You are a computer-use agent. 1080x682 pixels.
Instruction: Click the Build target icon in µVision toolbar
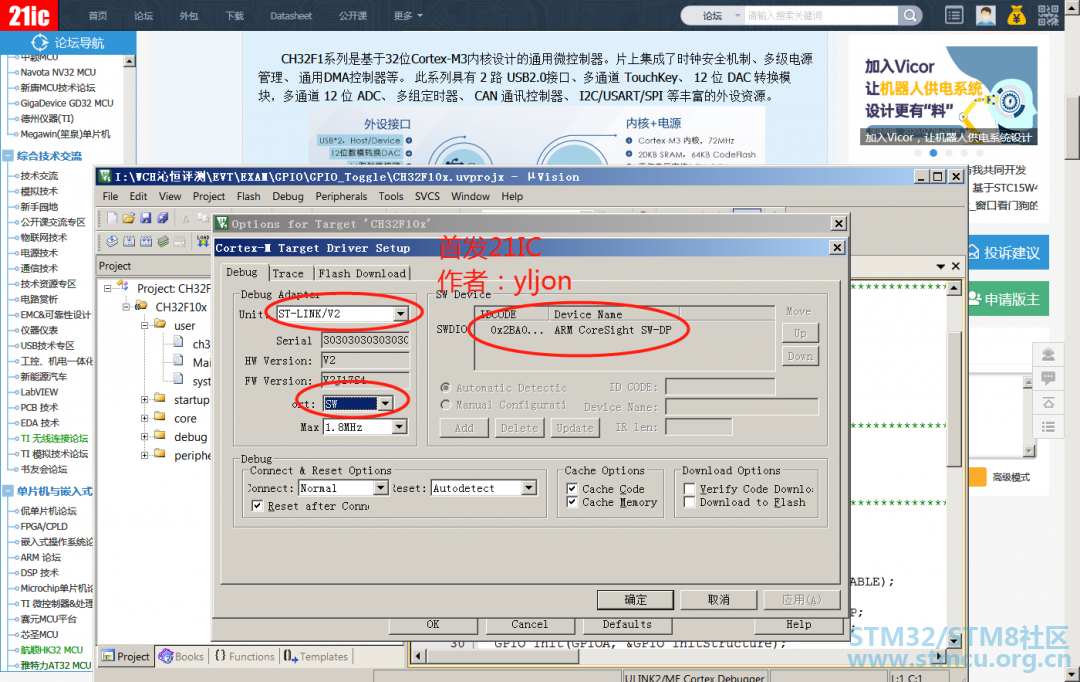pyautogui.click(x=129, y=241)
